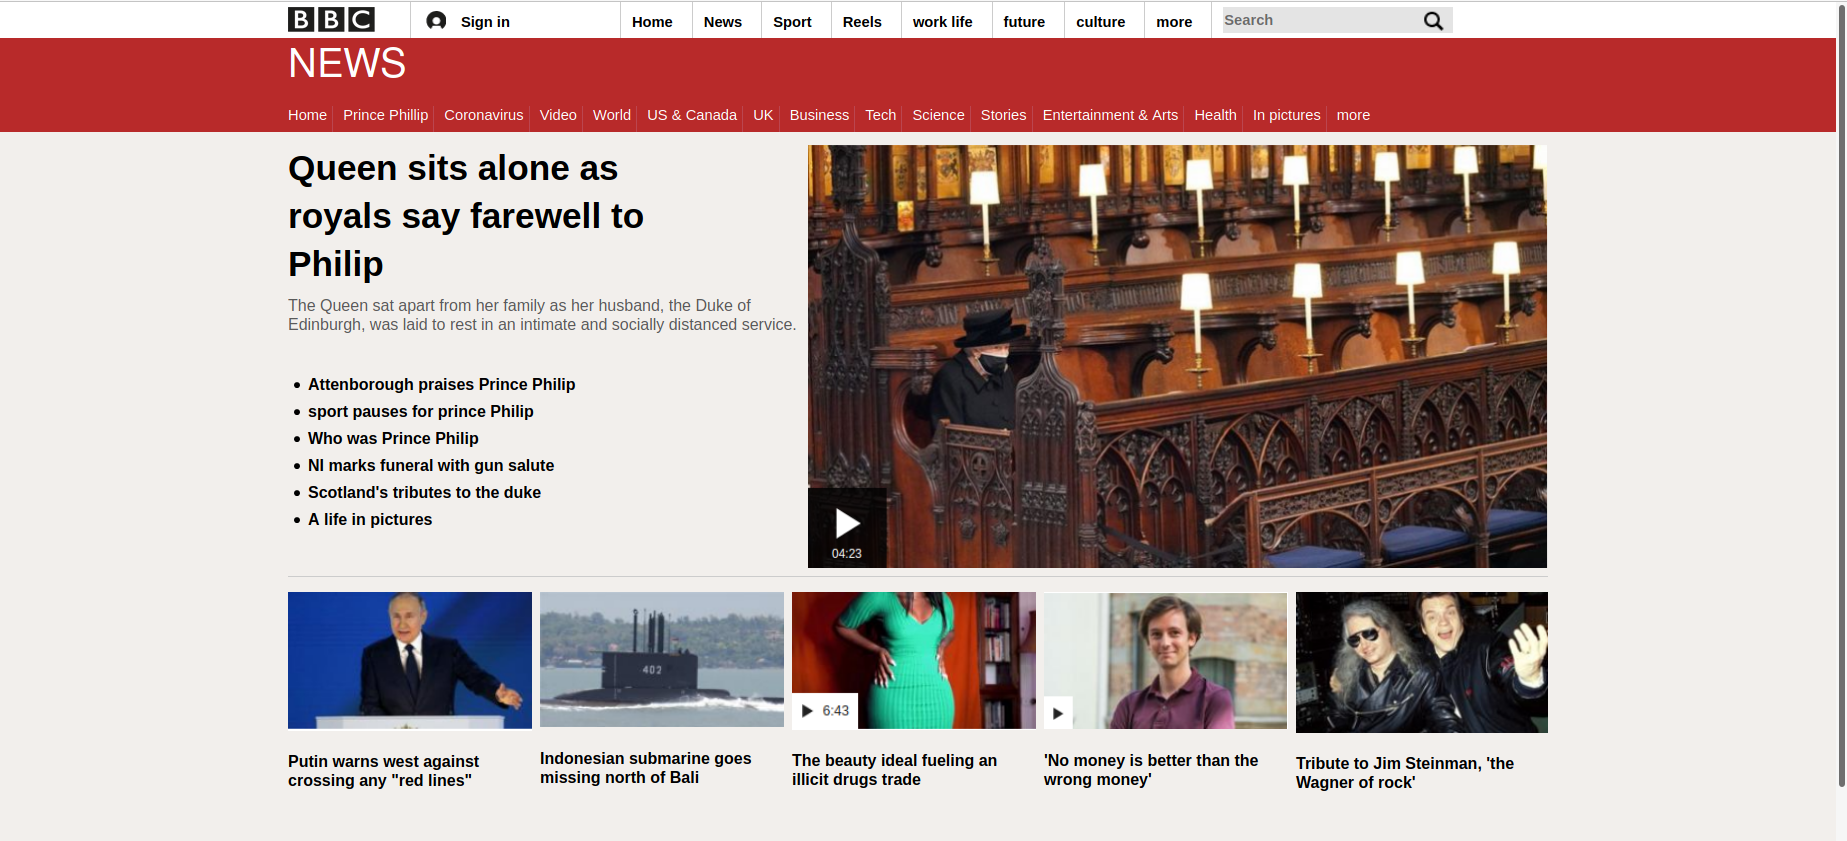The image size is (1847, 841).
Task: Open Tribute to Jim Steinman headline
Action: [x=1405, y=773]
